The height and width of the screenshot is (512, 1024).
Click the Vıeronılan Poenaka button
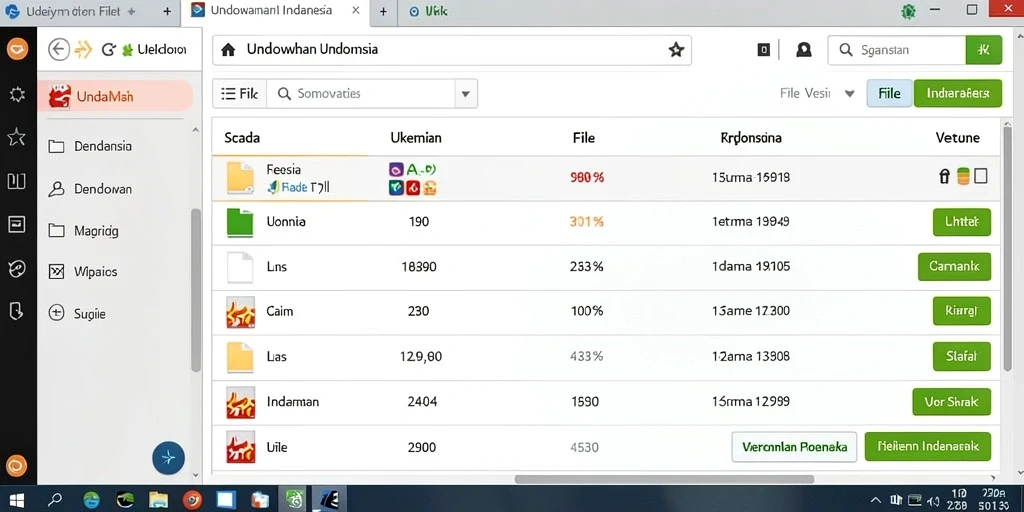(794, 447)
